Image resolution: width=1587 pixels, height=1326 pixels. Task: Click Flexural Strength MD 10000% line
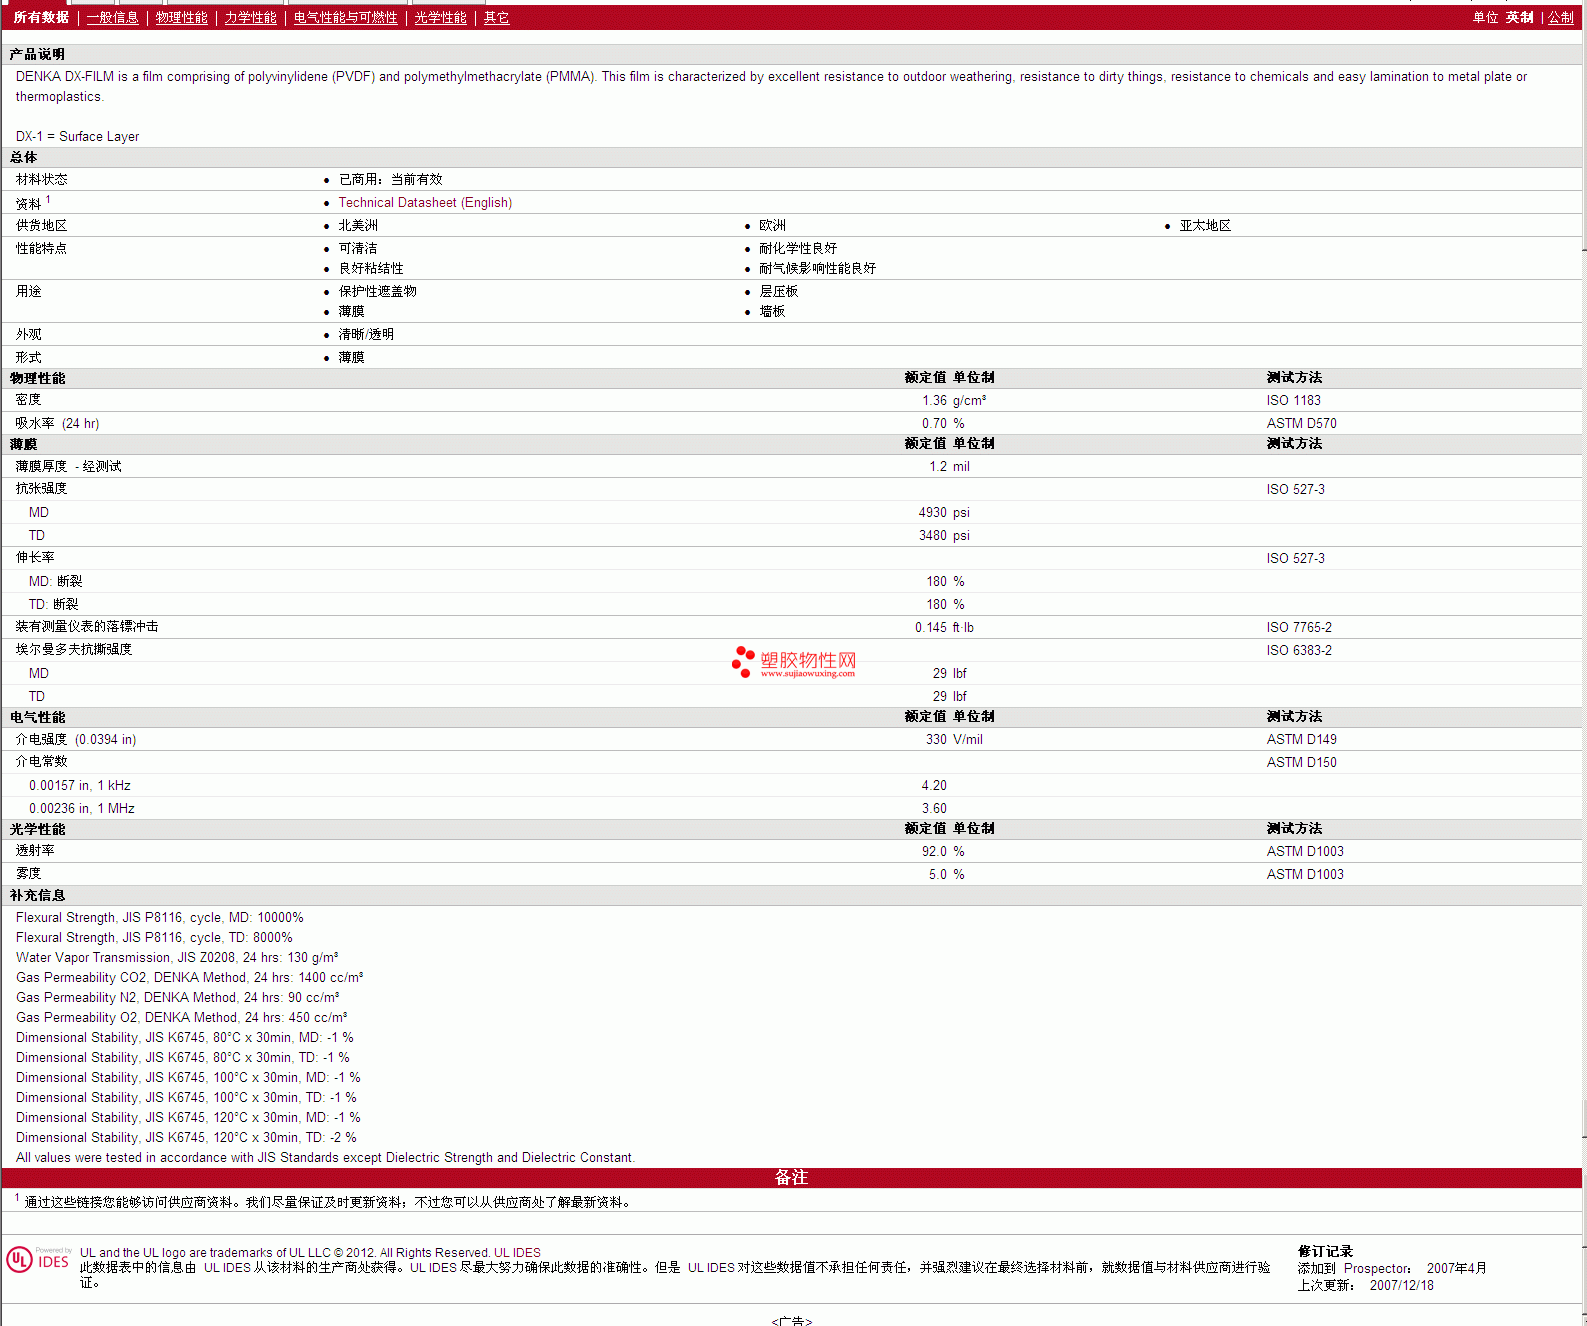click(159, 917)
